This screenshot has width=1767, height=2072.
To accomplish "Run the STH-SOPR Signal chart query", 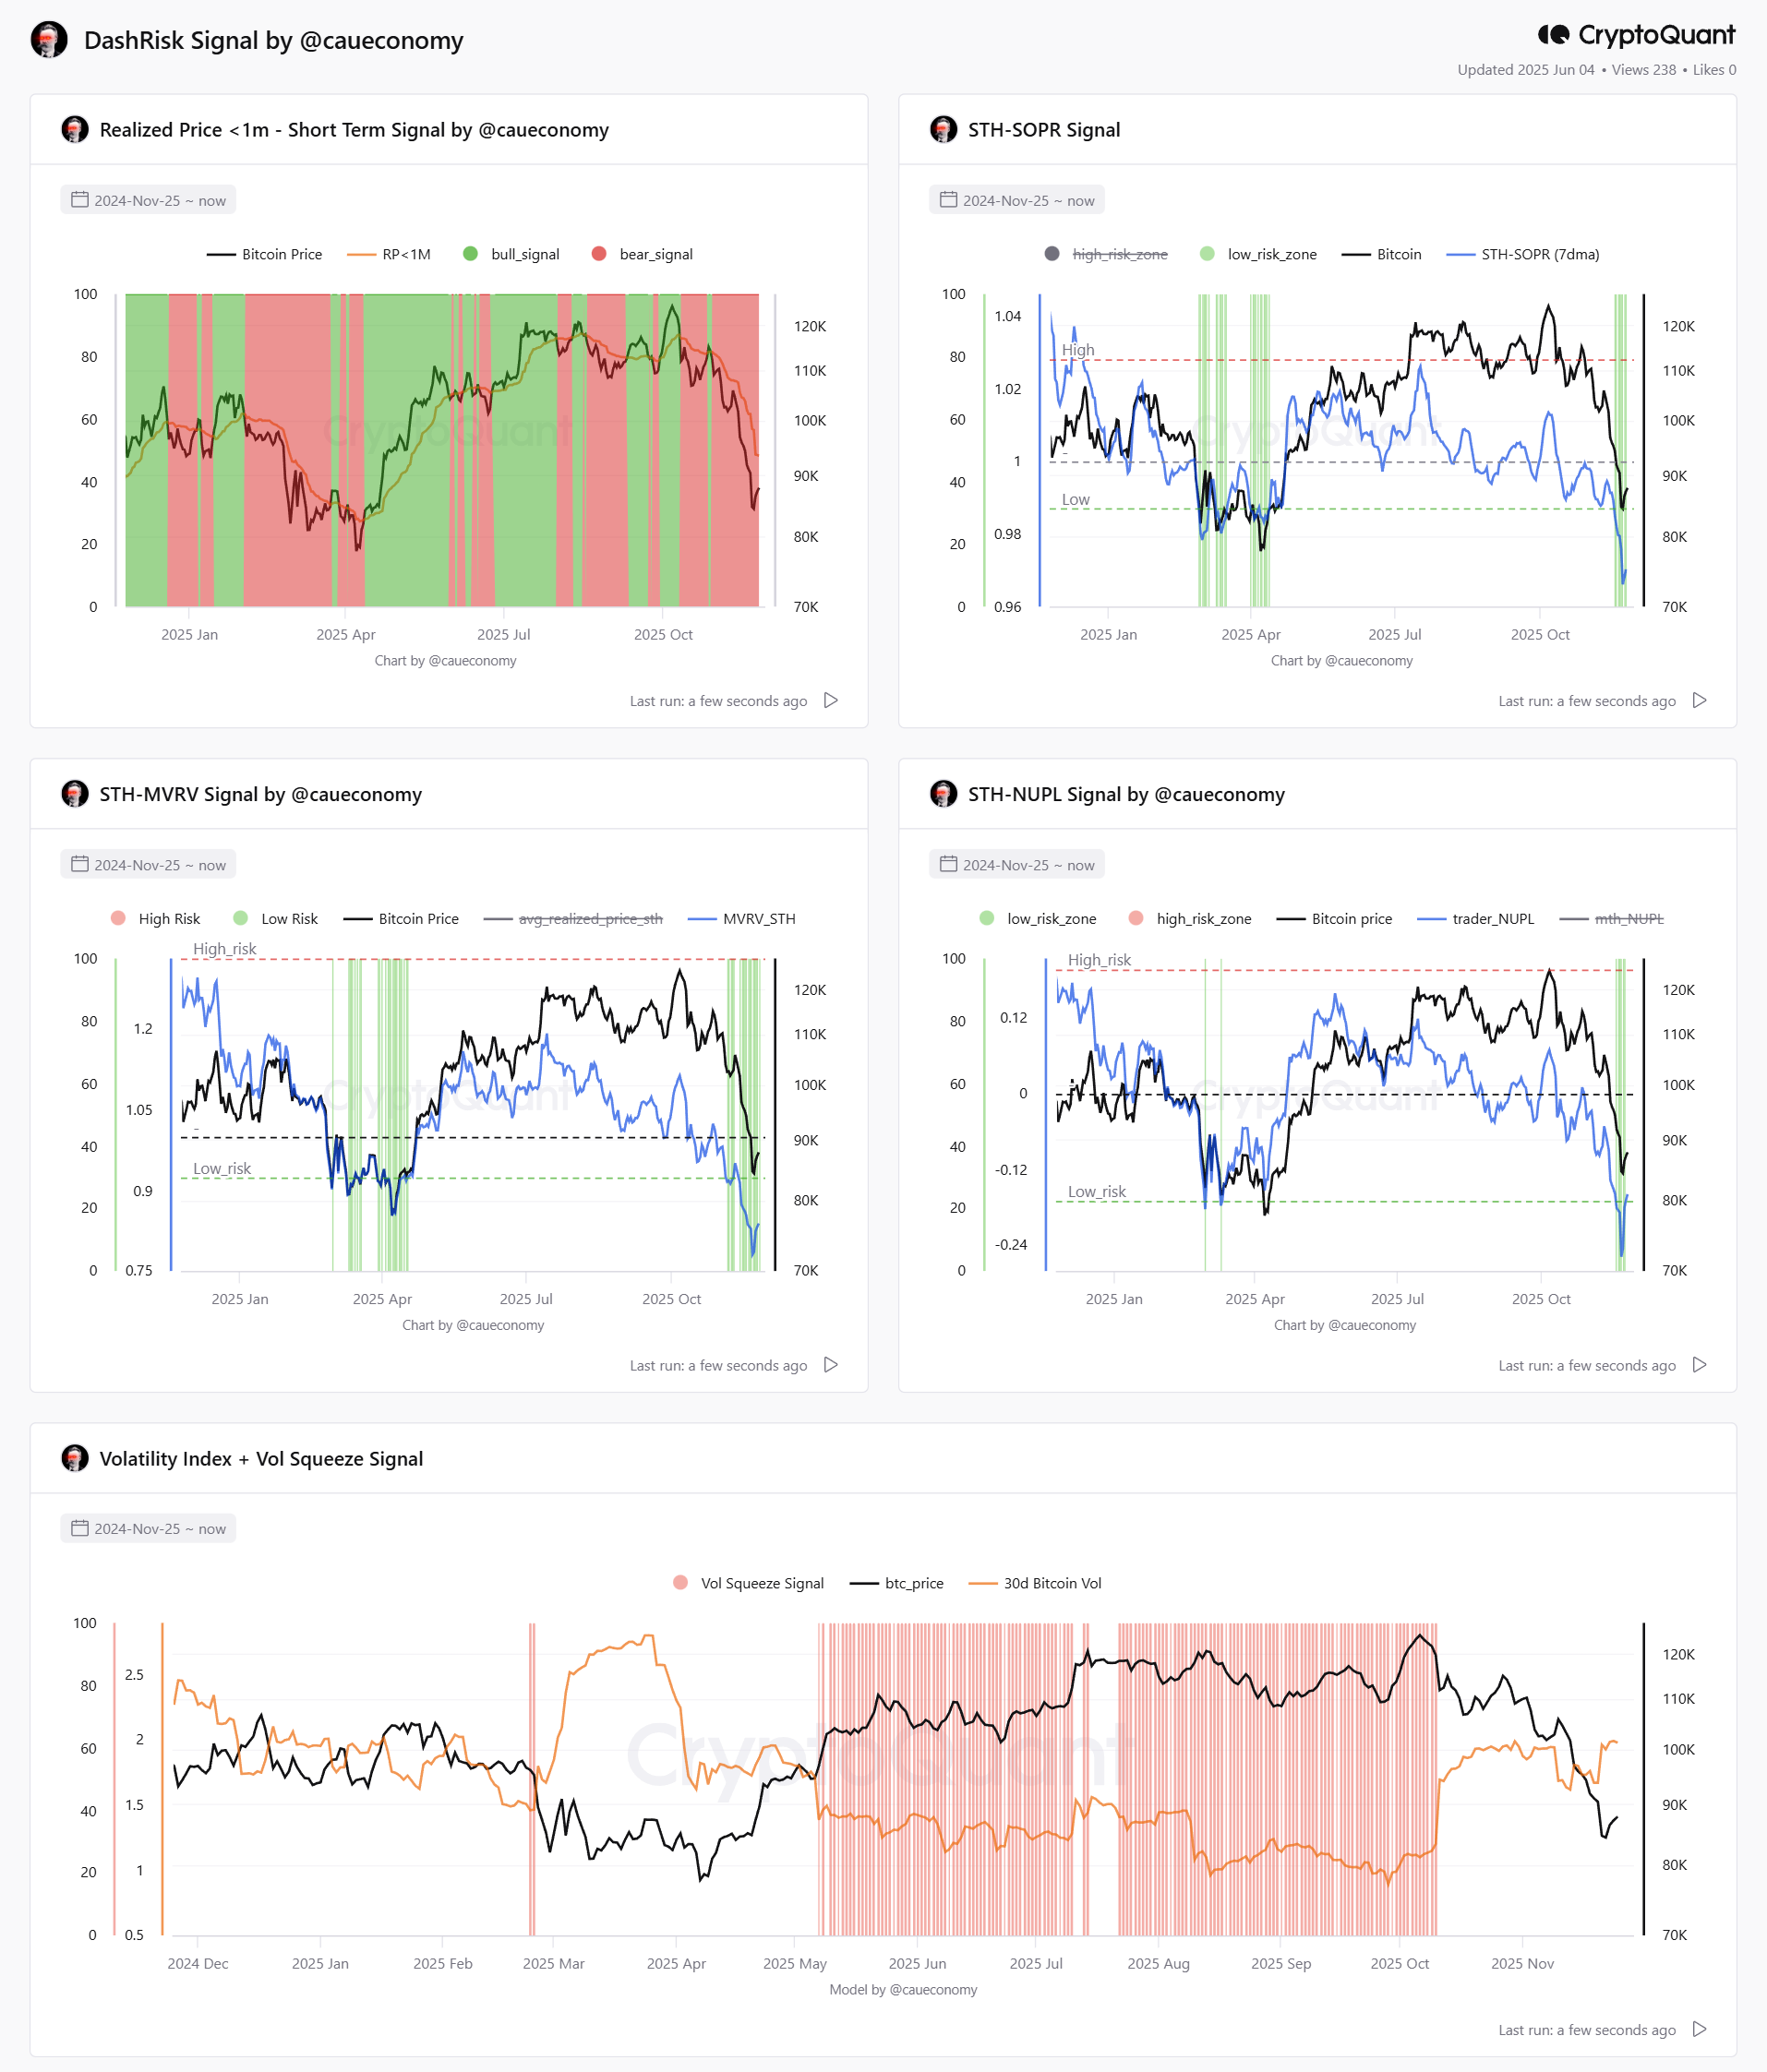I will point(1699,700).
